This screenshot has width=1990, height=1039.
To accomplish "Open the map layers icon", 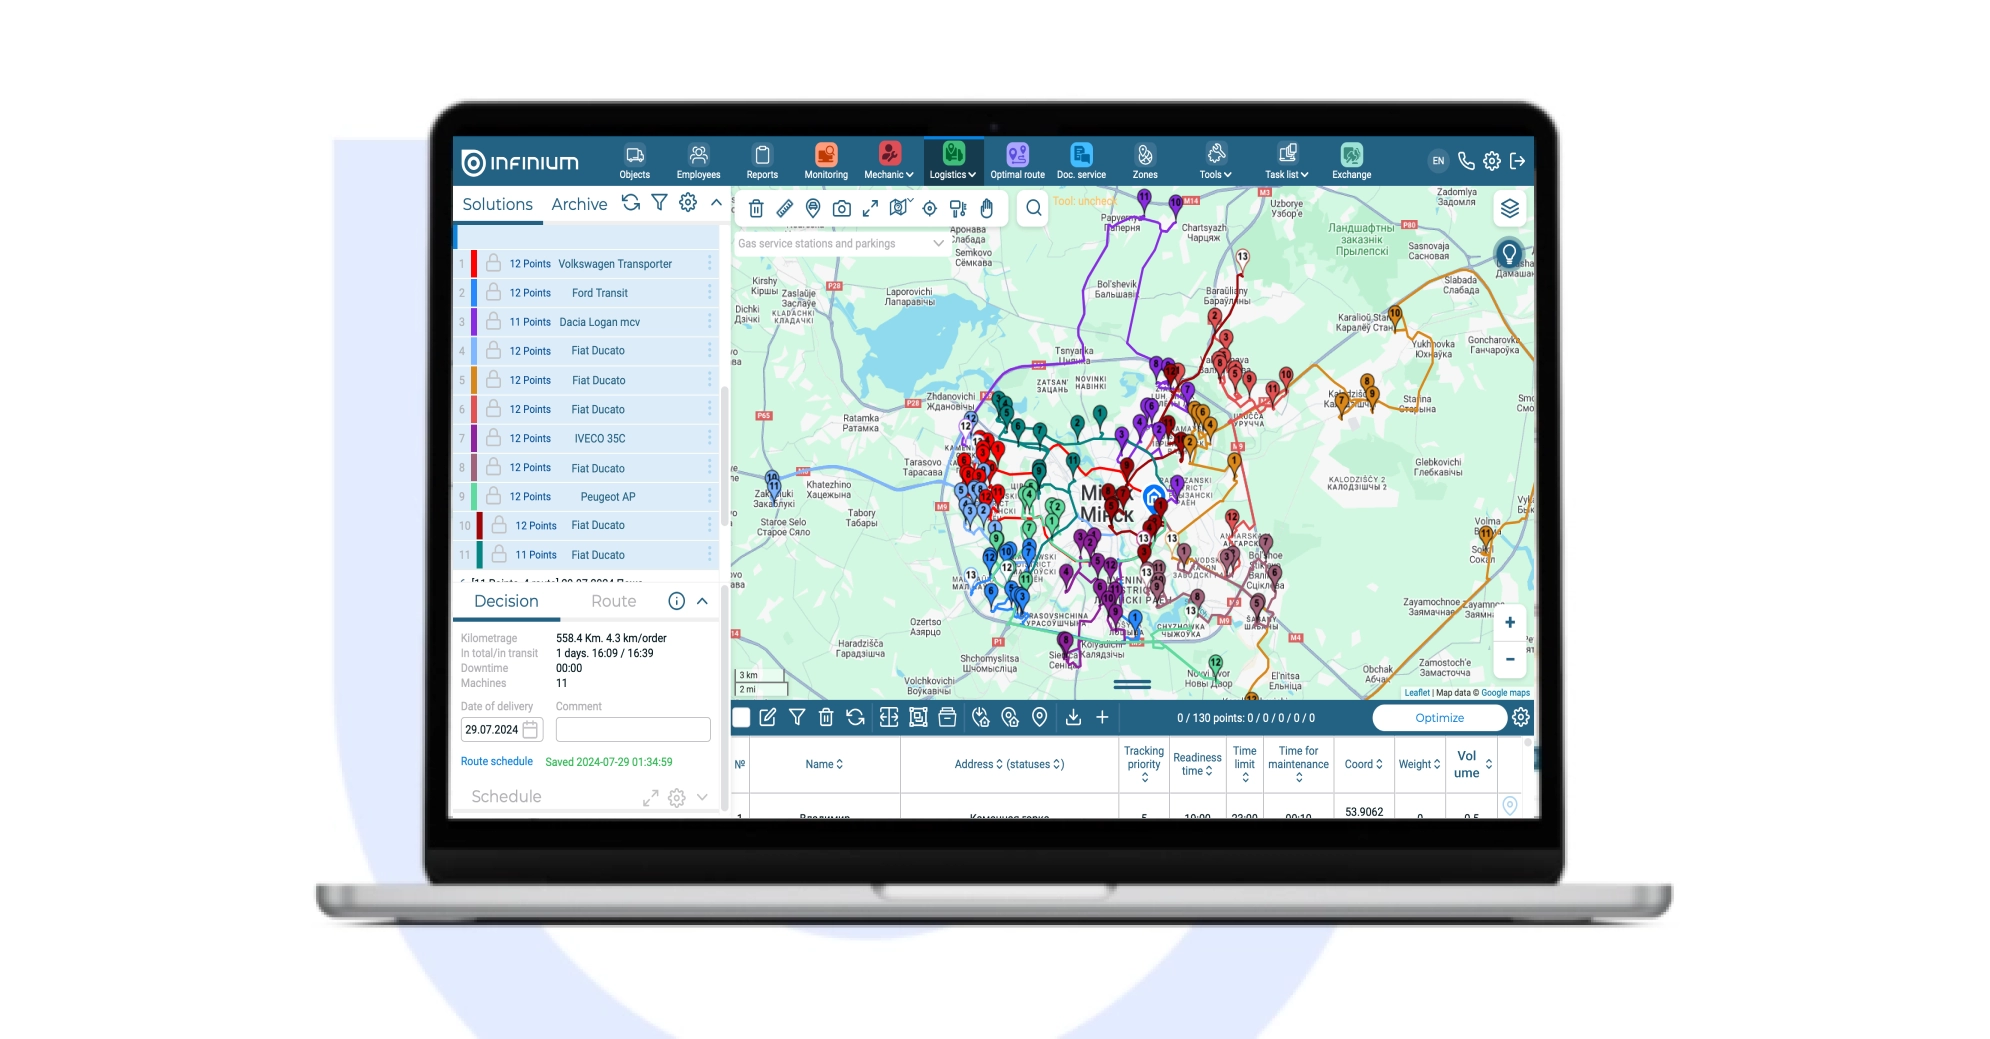I will pyautogui.click(x=1509, y=208).
